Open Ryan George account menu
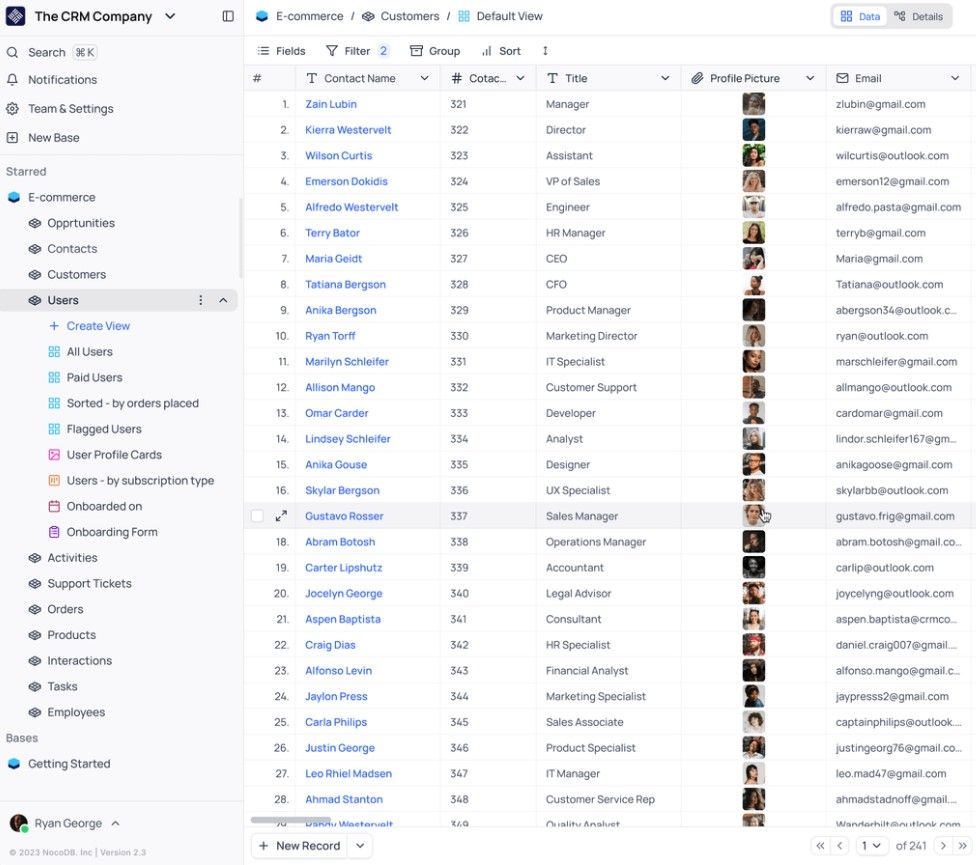Viewport: 976px width, 865px height. (x=65, y=823)
